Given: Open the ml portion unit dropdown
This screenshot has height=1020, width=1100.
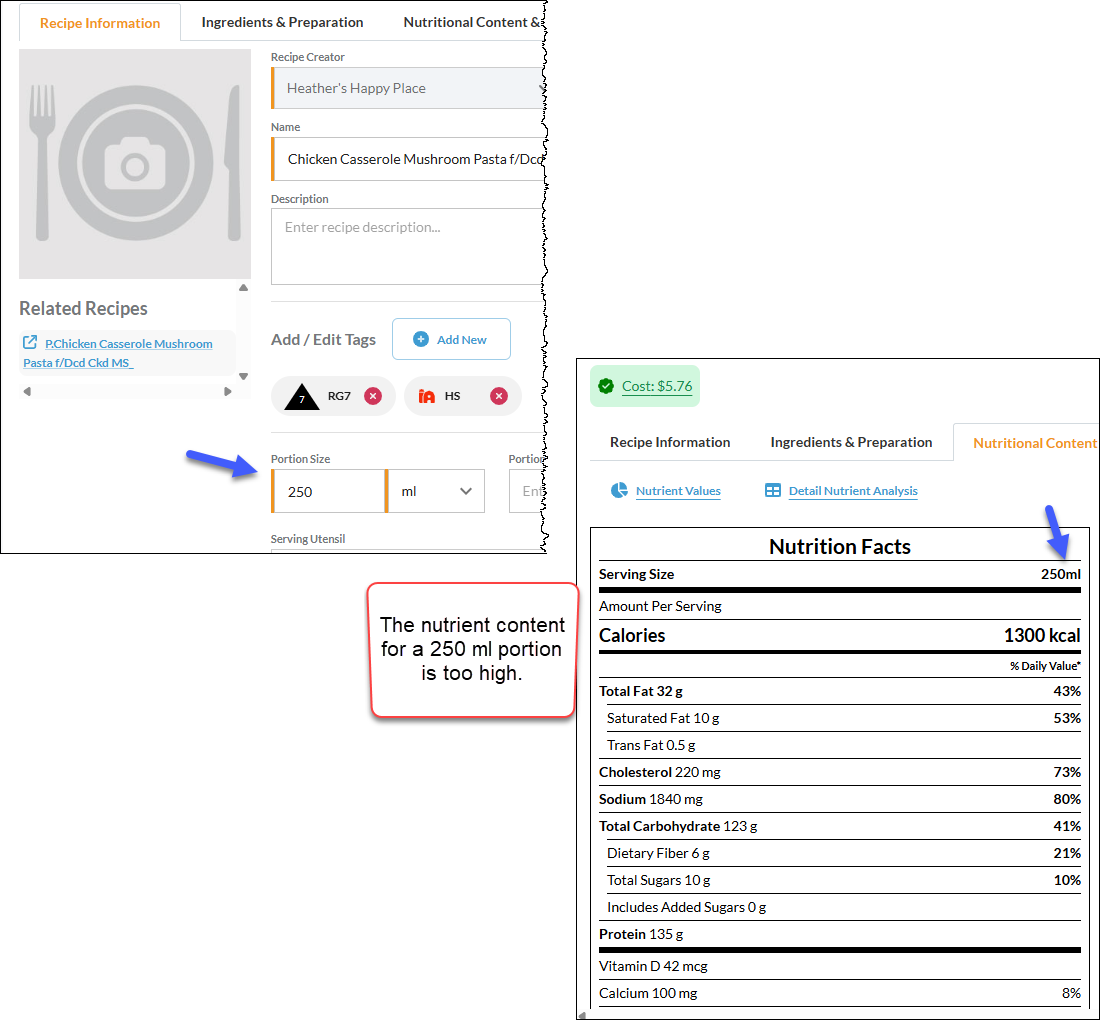Looking at the screenshot, I should (435, 491).
